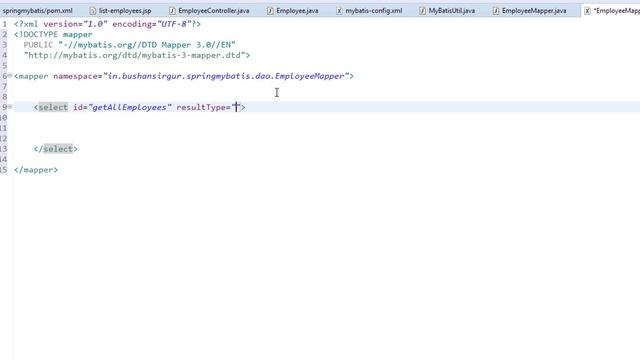Click the Employee.java Java file icon
Viewport: 640px width, 360px height.
pyautogui.click(x=270, y=11)
